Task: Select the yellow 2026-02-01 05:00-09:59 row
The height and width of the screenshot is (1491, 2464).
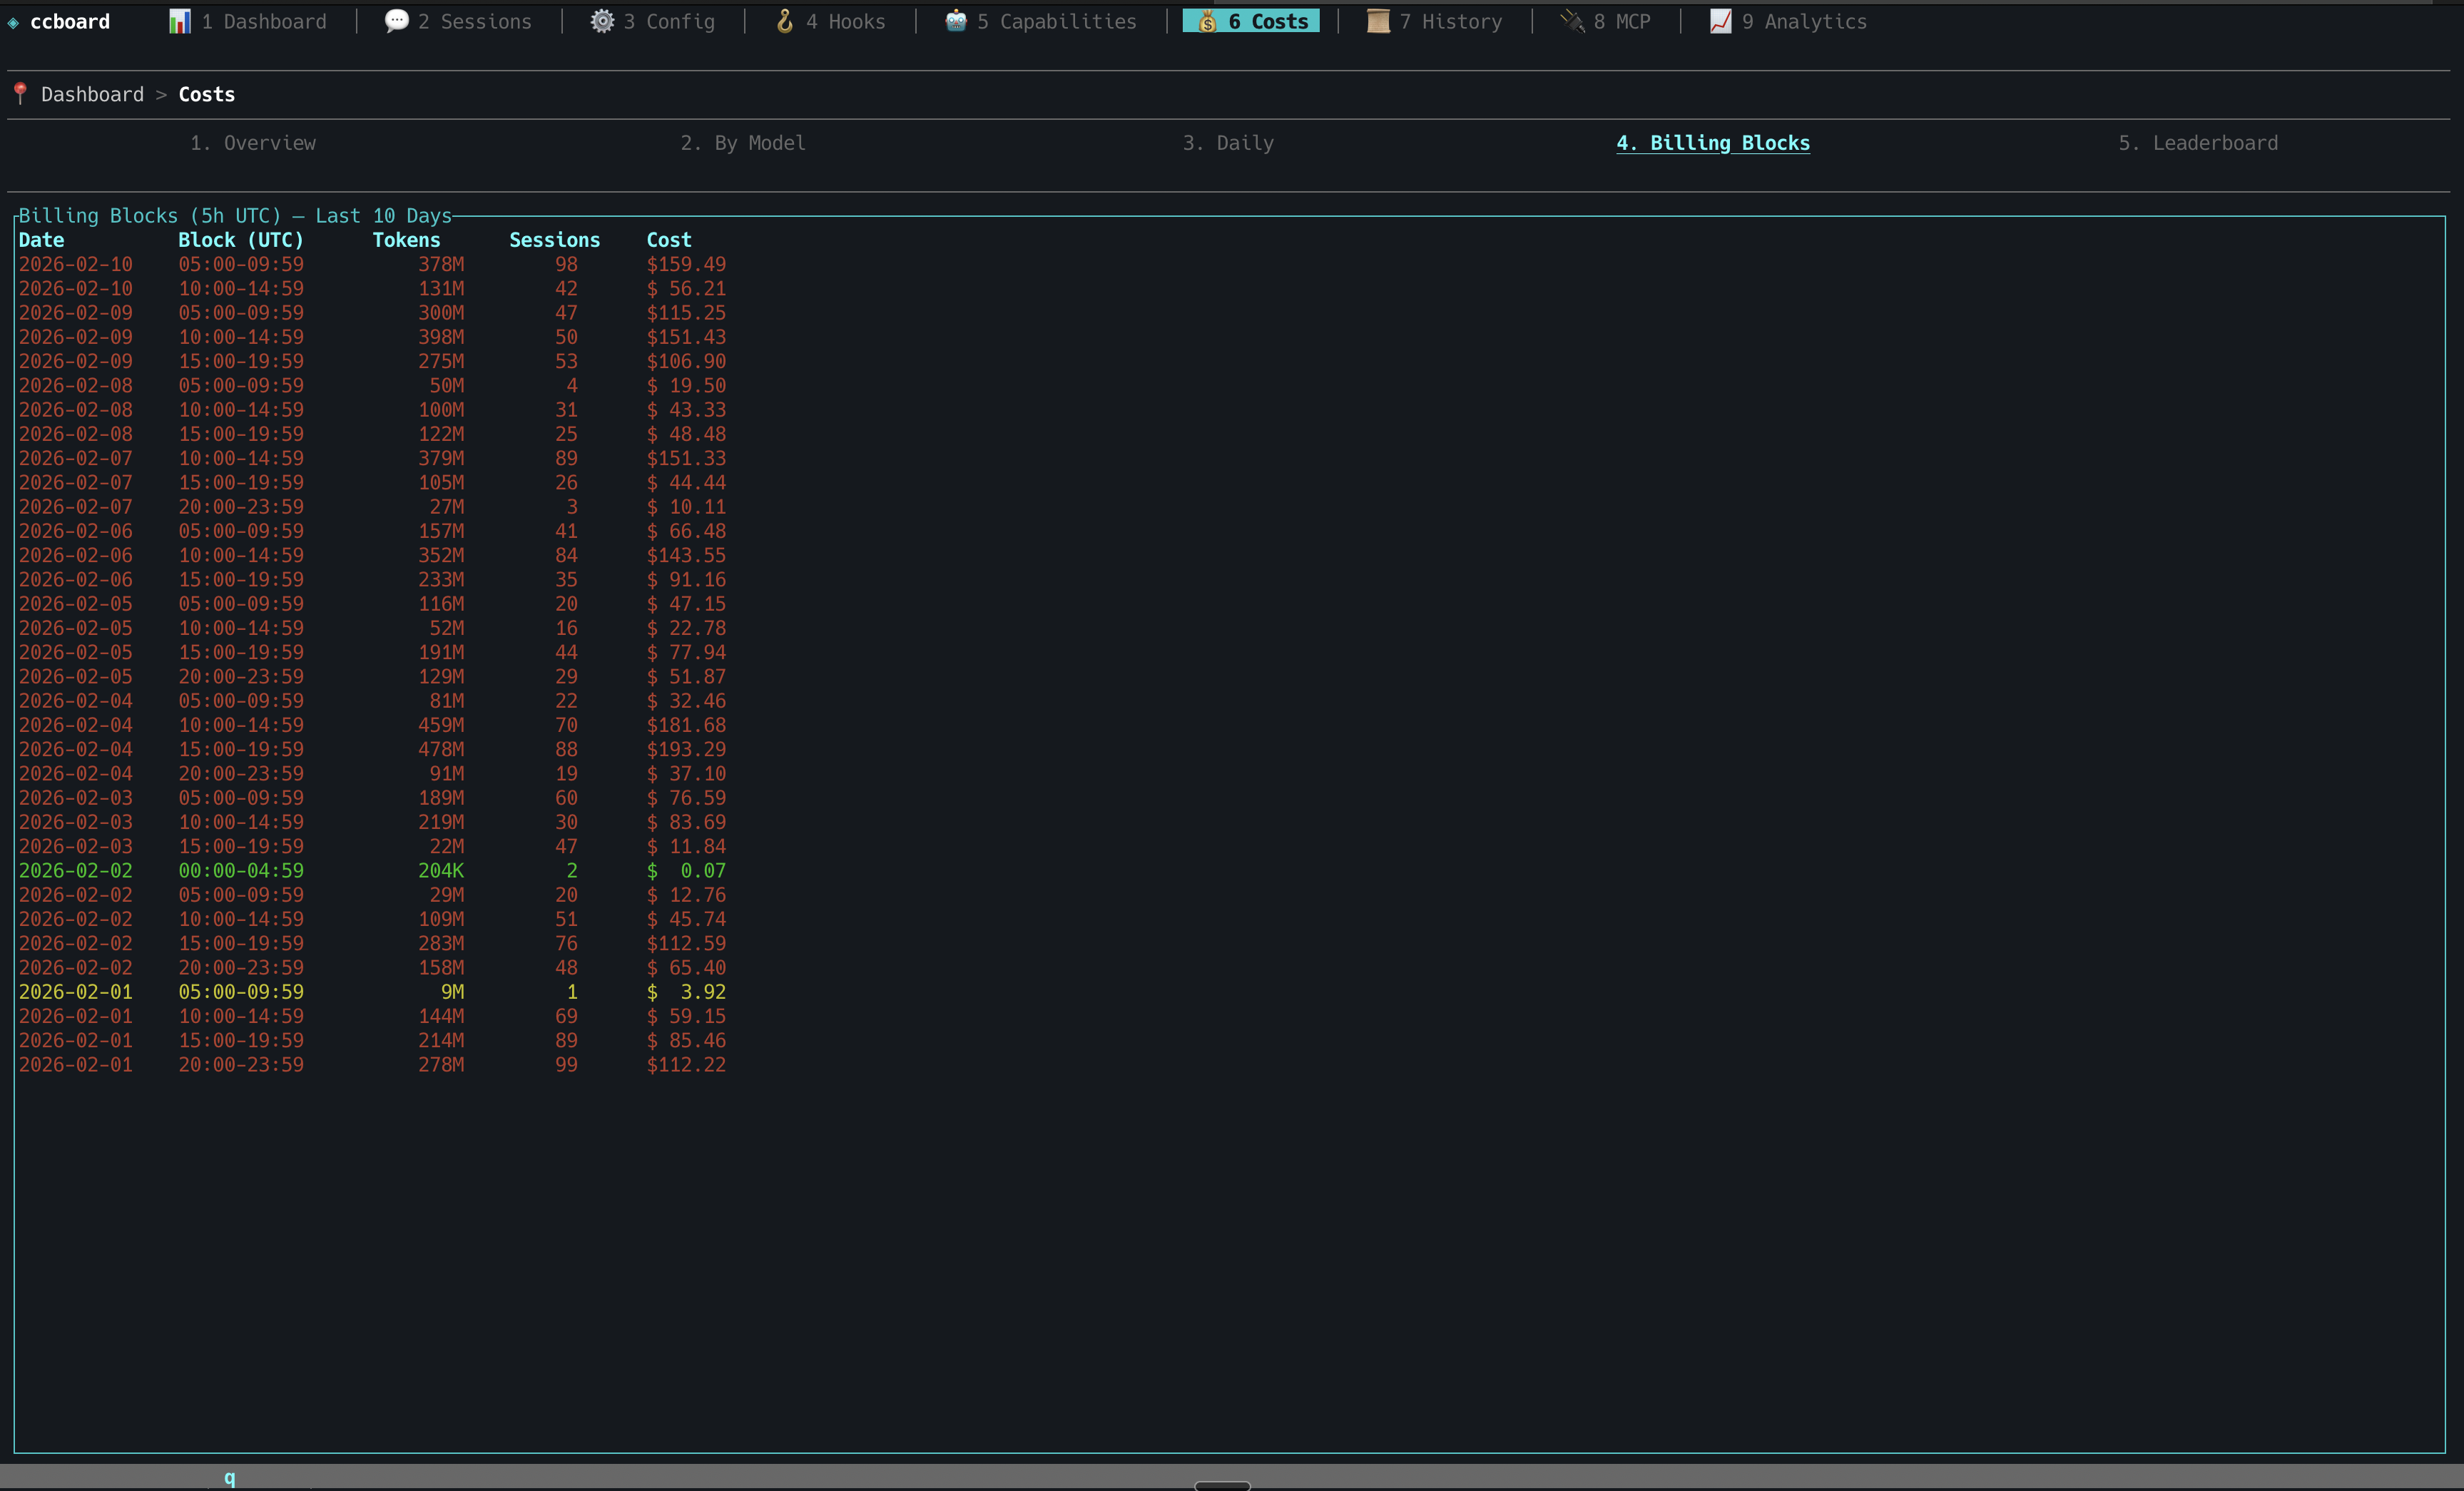Action: click(370, 992)
